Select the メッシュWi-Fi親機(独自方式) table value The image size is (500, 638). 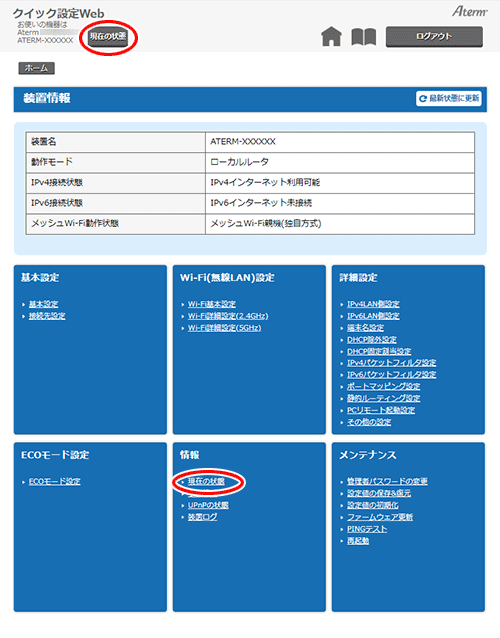click(x=266, y=223)
